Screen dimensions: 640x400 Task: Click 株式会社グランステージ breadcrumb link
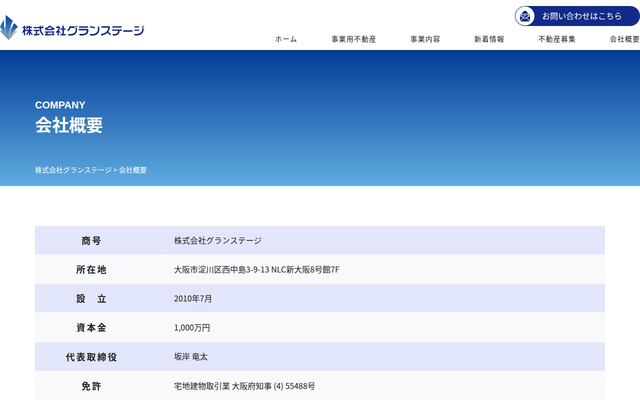click(x=73, y=170)
